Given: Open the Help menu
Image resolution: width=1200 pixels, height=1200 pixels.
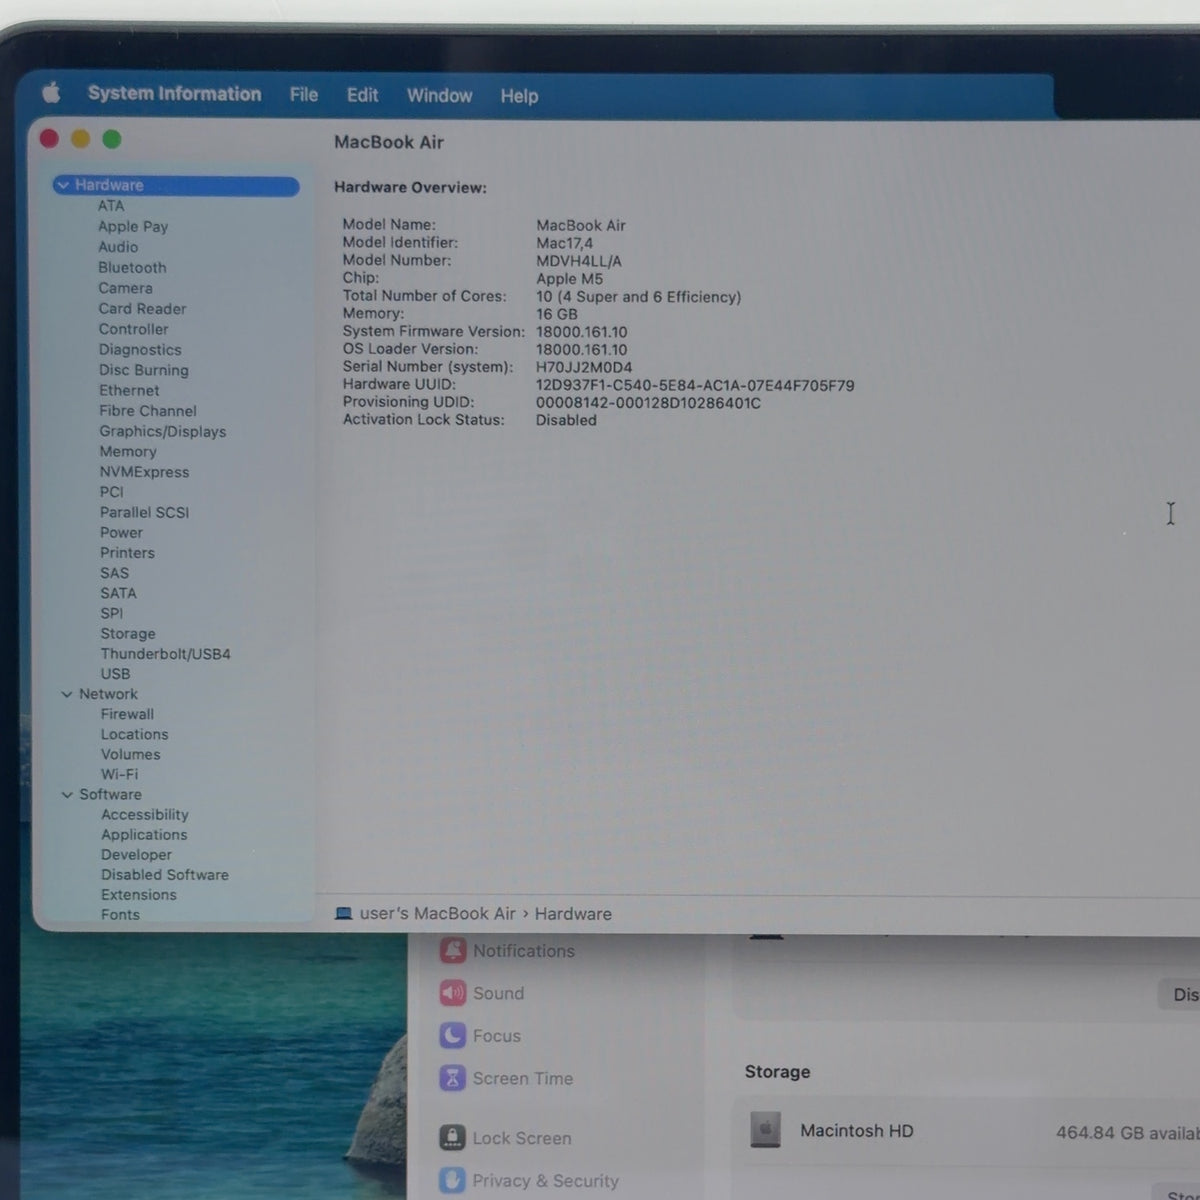Looking at the screenshot, I should click(519, 96).
